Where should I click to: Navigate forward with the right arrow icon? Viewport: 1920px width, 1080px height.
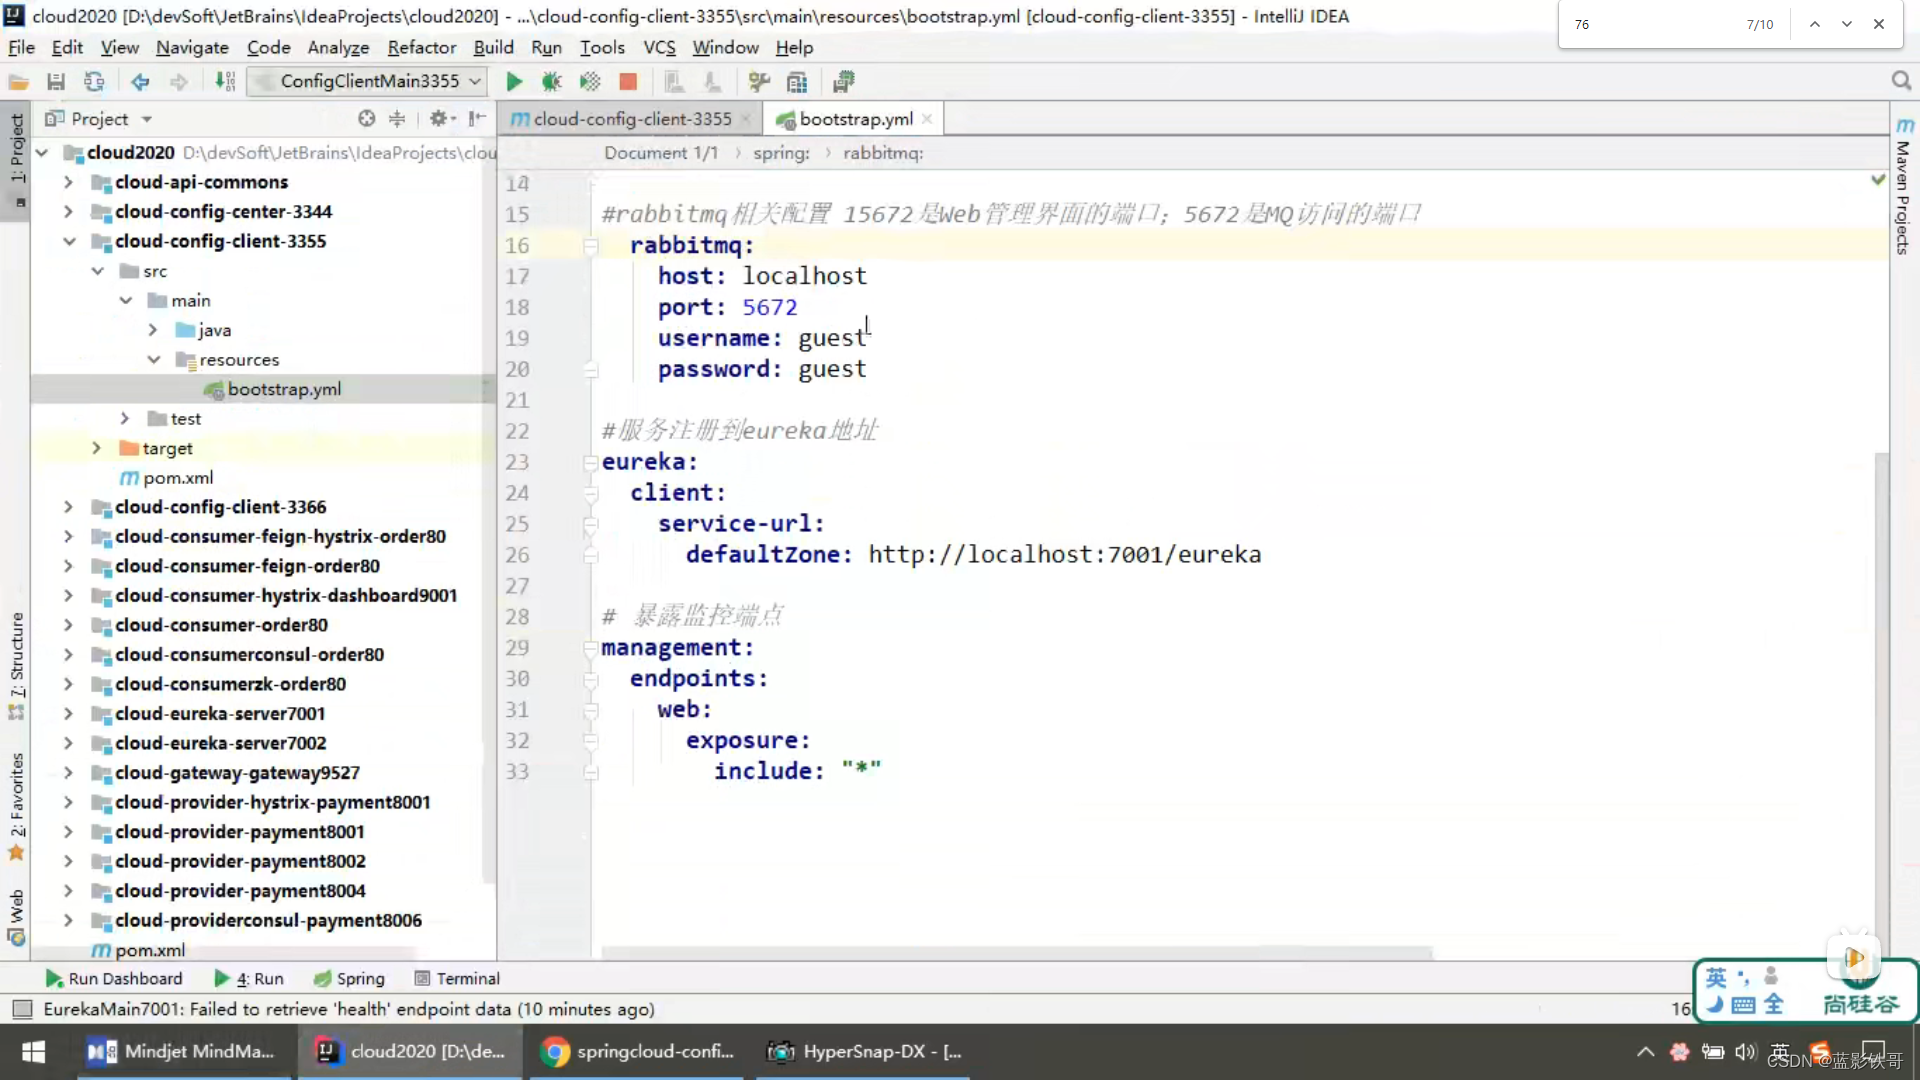178,82
